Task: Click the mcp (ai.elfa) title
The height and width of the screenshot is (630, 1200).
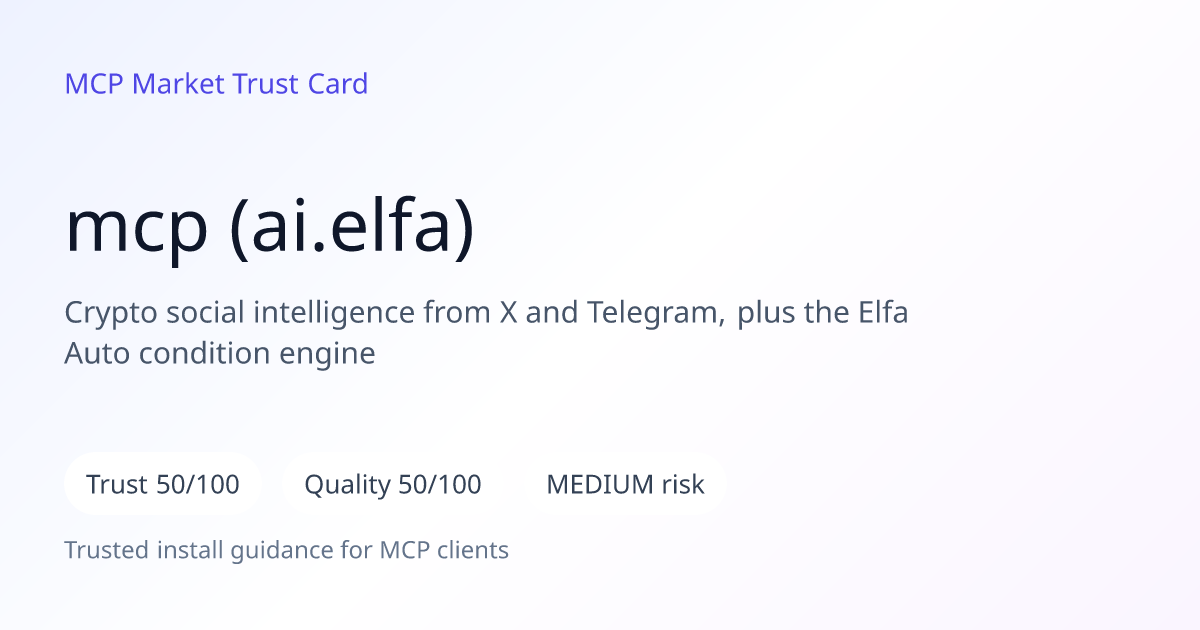Action: tap(270, 228)
